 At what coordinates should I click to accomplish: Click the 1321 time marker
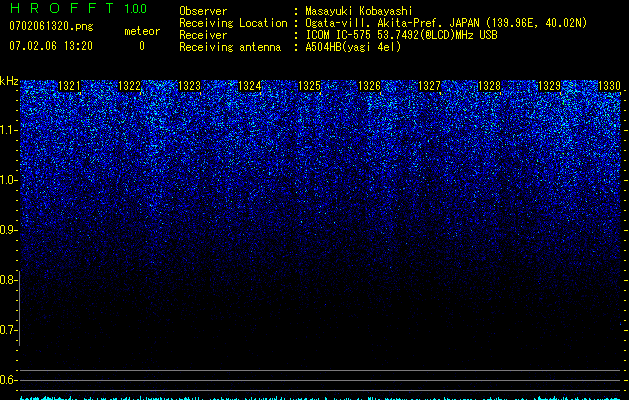pos(69,86)
